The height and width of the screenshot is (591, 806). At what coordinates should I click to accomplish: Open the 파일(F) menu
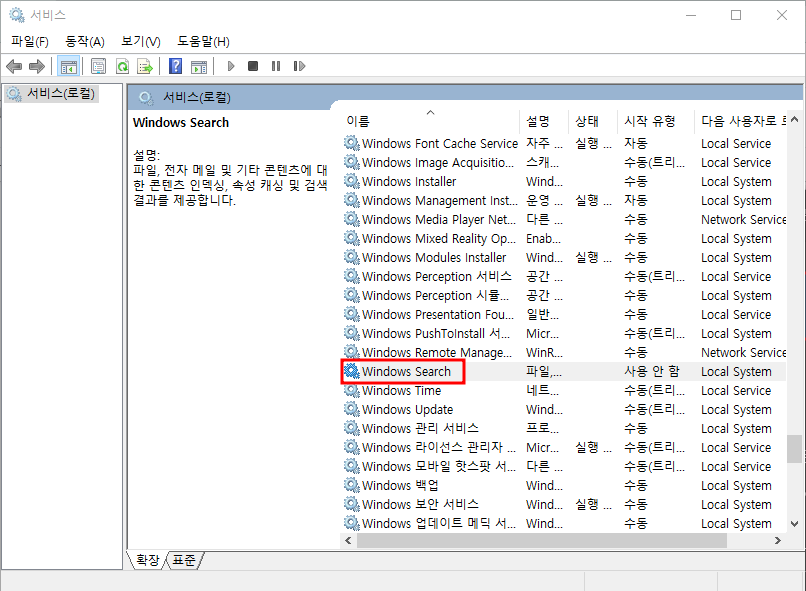(x=30, y=42)
